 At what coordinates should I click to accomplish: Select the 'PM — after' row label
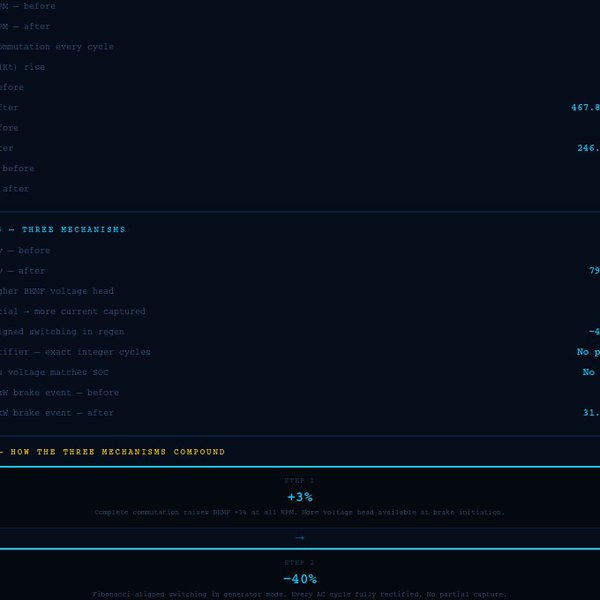25,26
